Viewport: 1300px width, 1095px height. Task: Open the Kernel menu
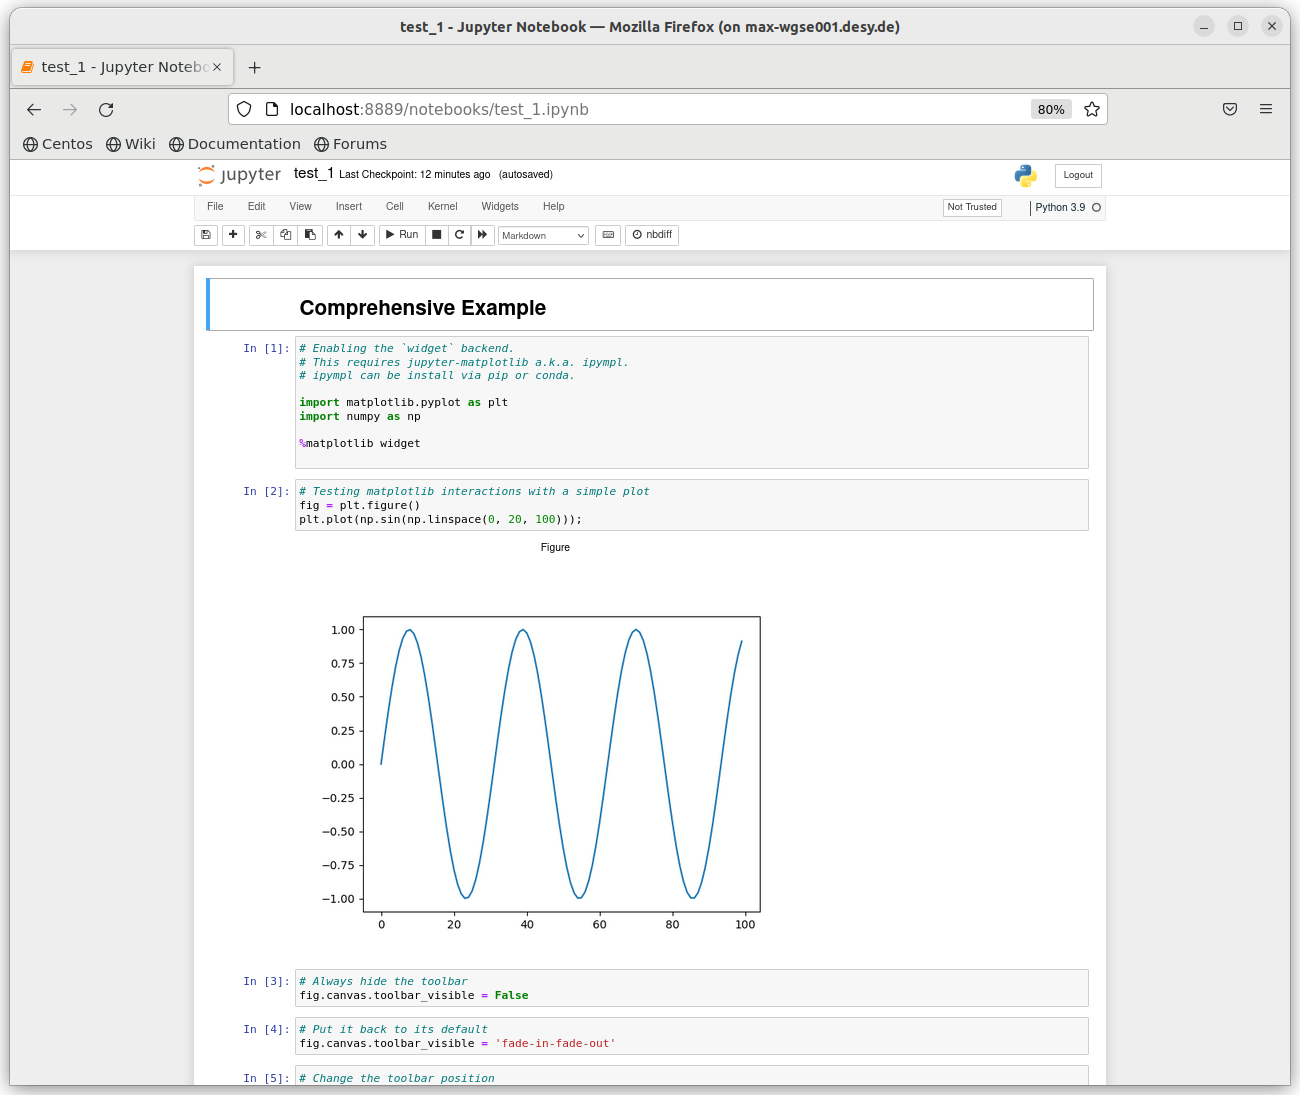[442, 207]
